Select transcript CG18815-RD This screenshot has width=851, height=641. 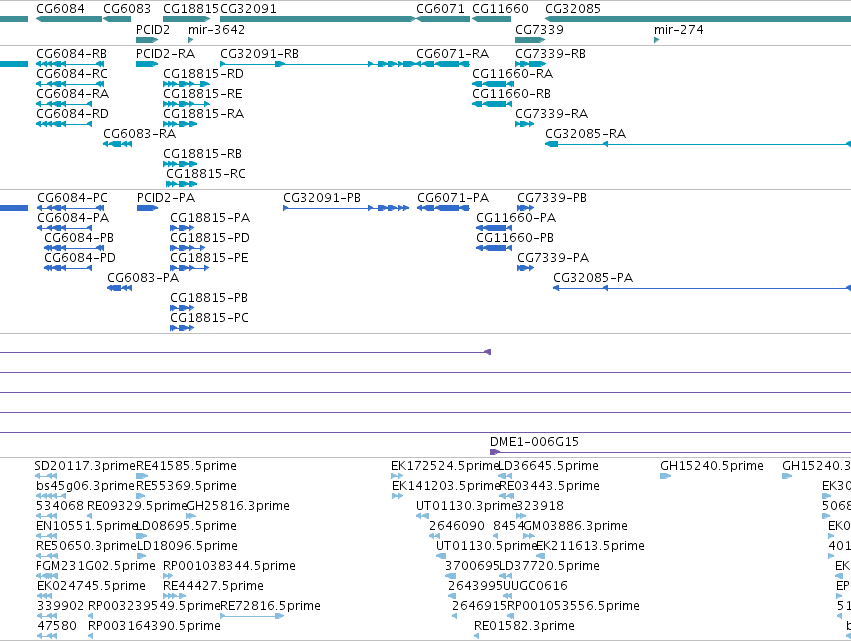pyautogui.click(x=203, y=74)
